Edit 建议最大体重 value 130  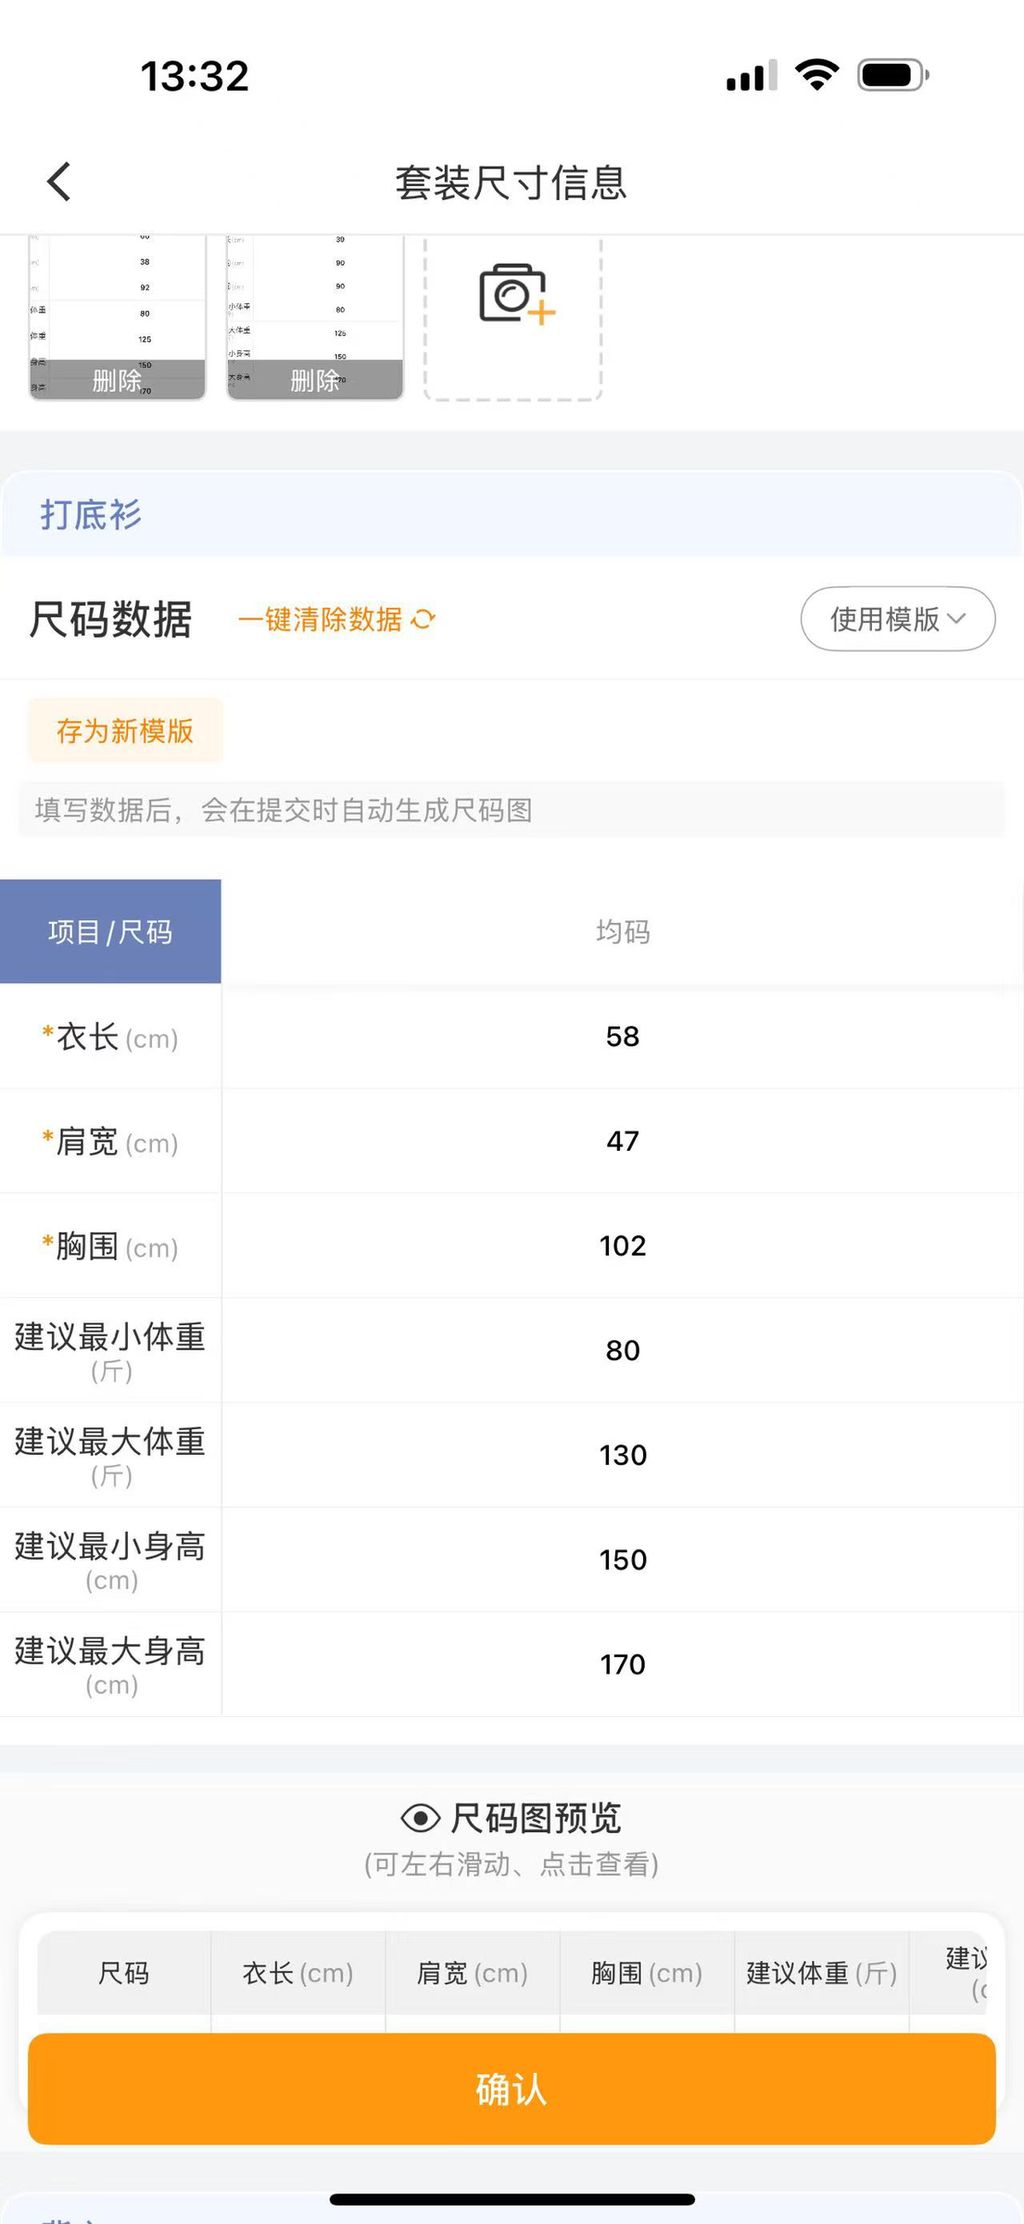point(622,1455)
